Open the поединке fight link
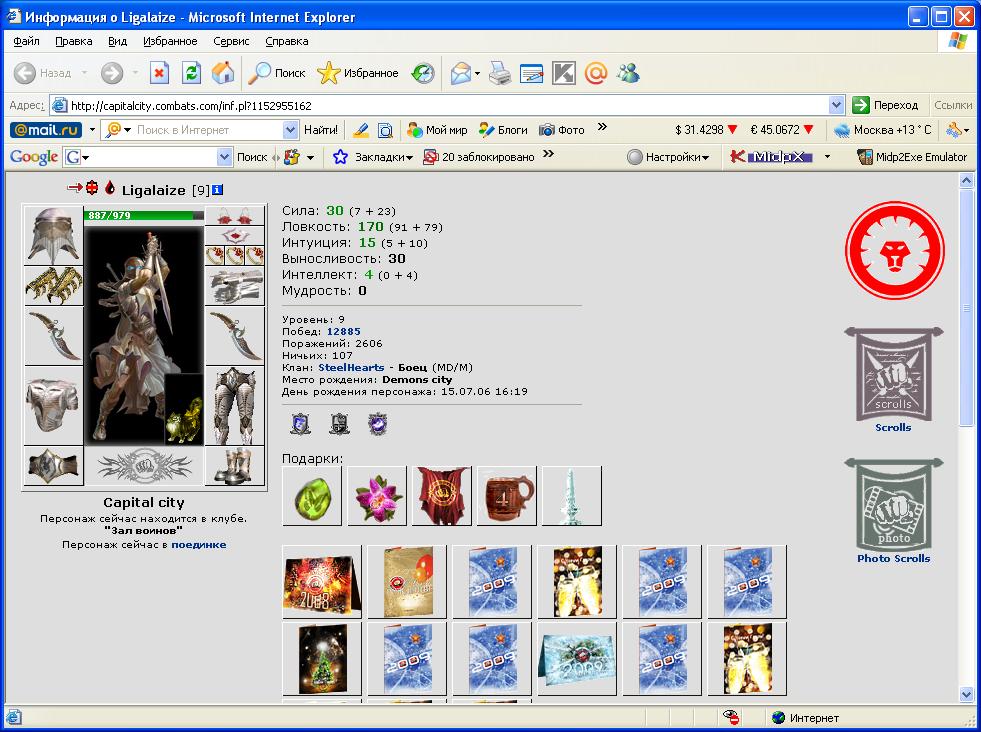981x732 pixels. tap(199, 545)
